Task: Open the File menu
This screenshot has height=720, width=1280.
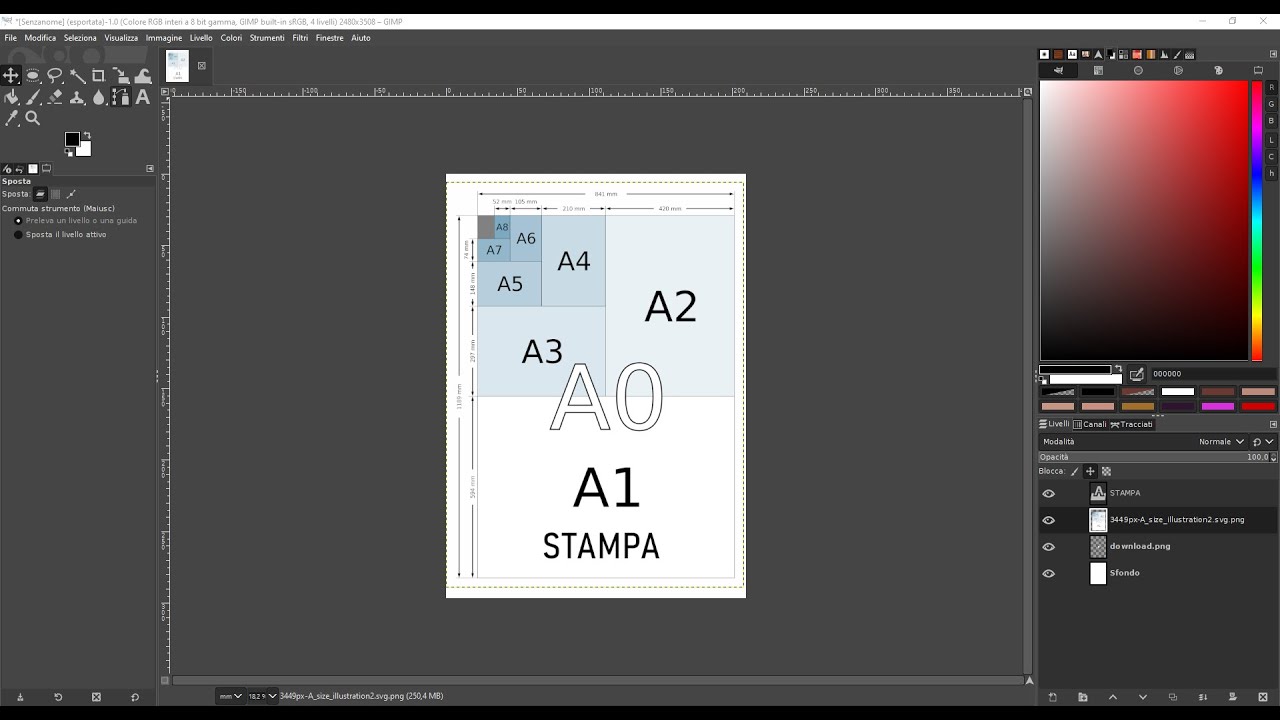Action: point(11,38)
